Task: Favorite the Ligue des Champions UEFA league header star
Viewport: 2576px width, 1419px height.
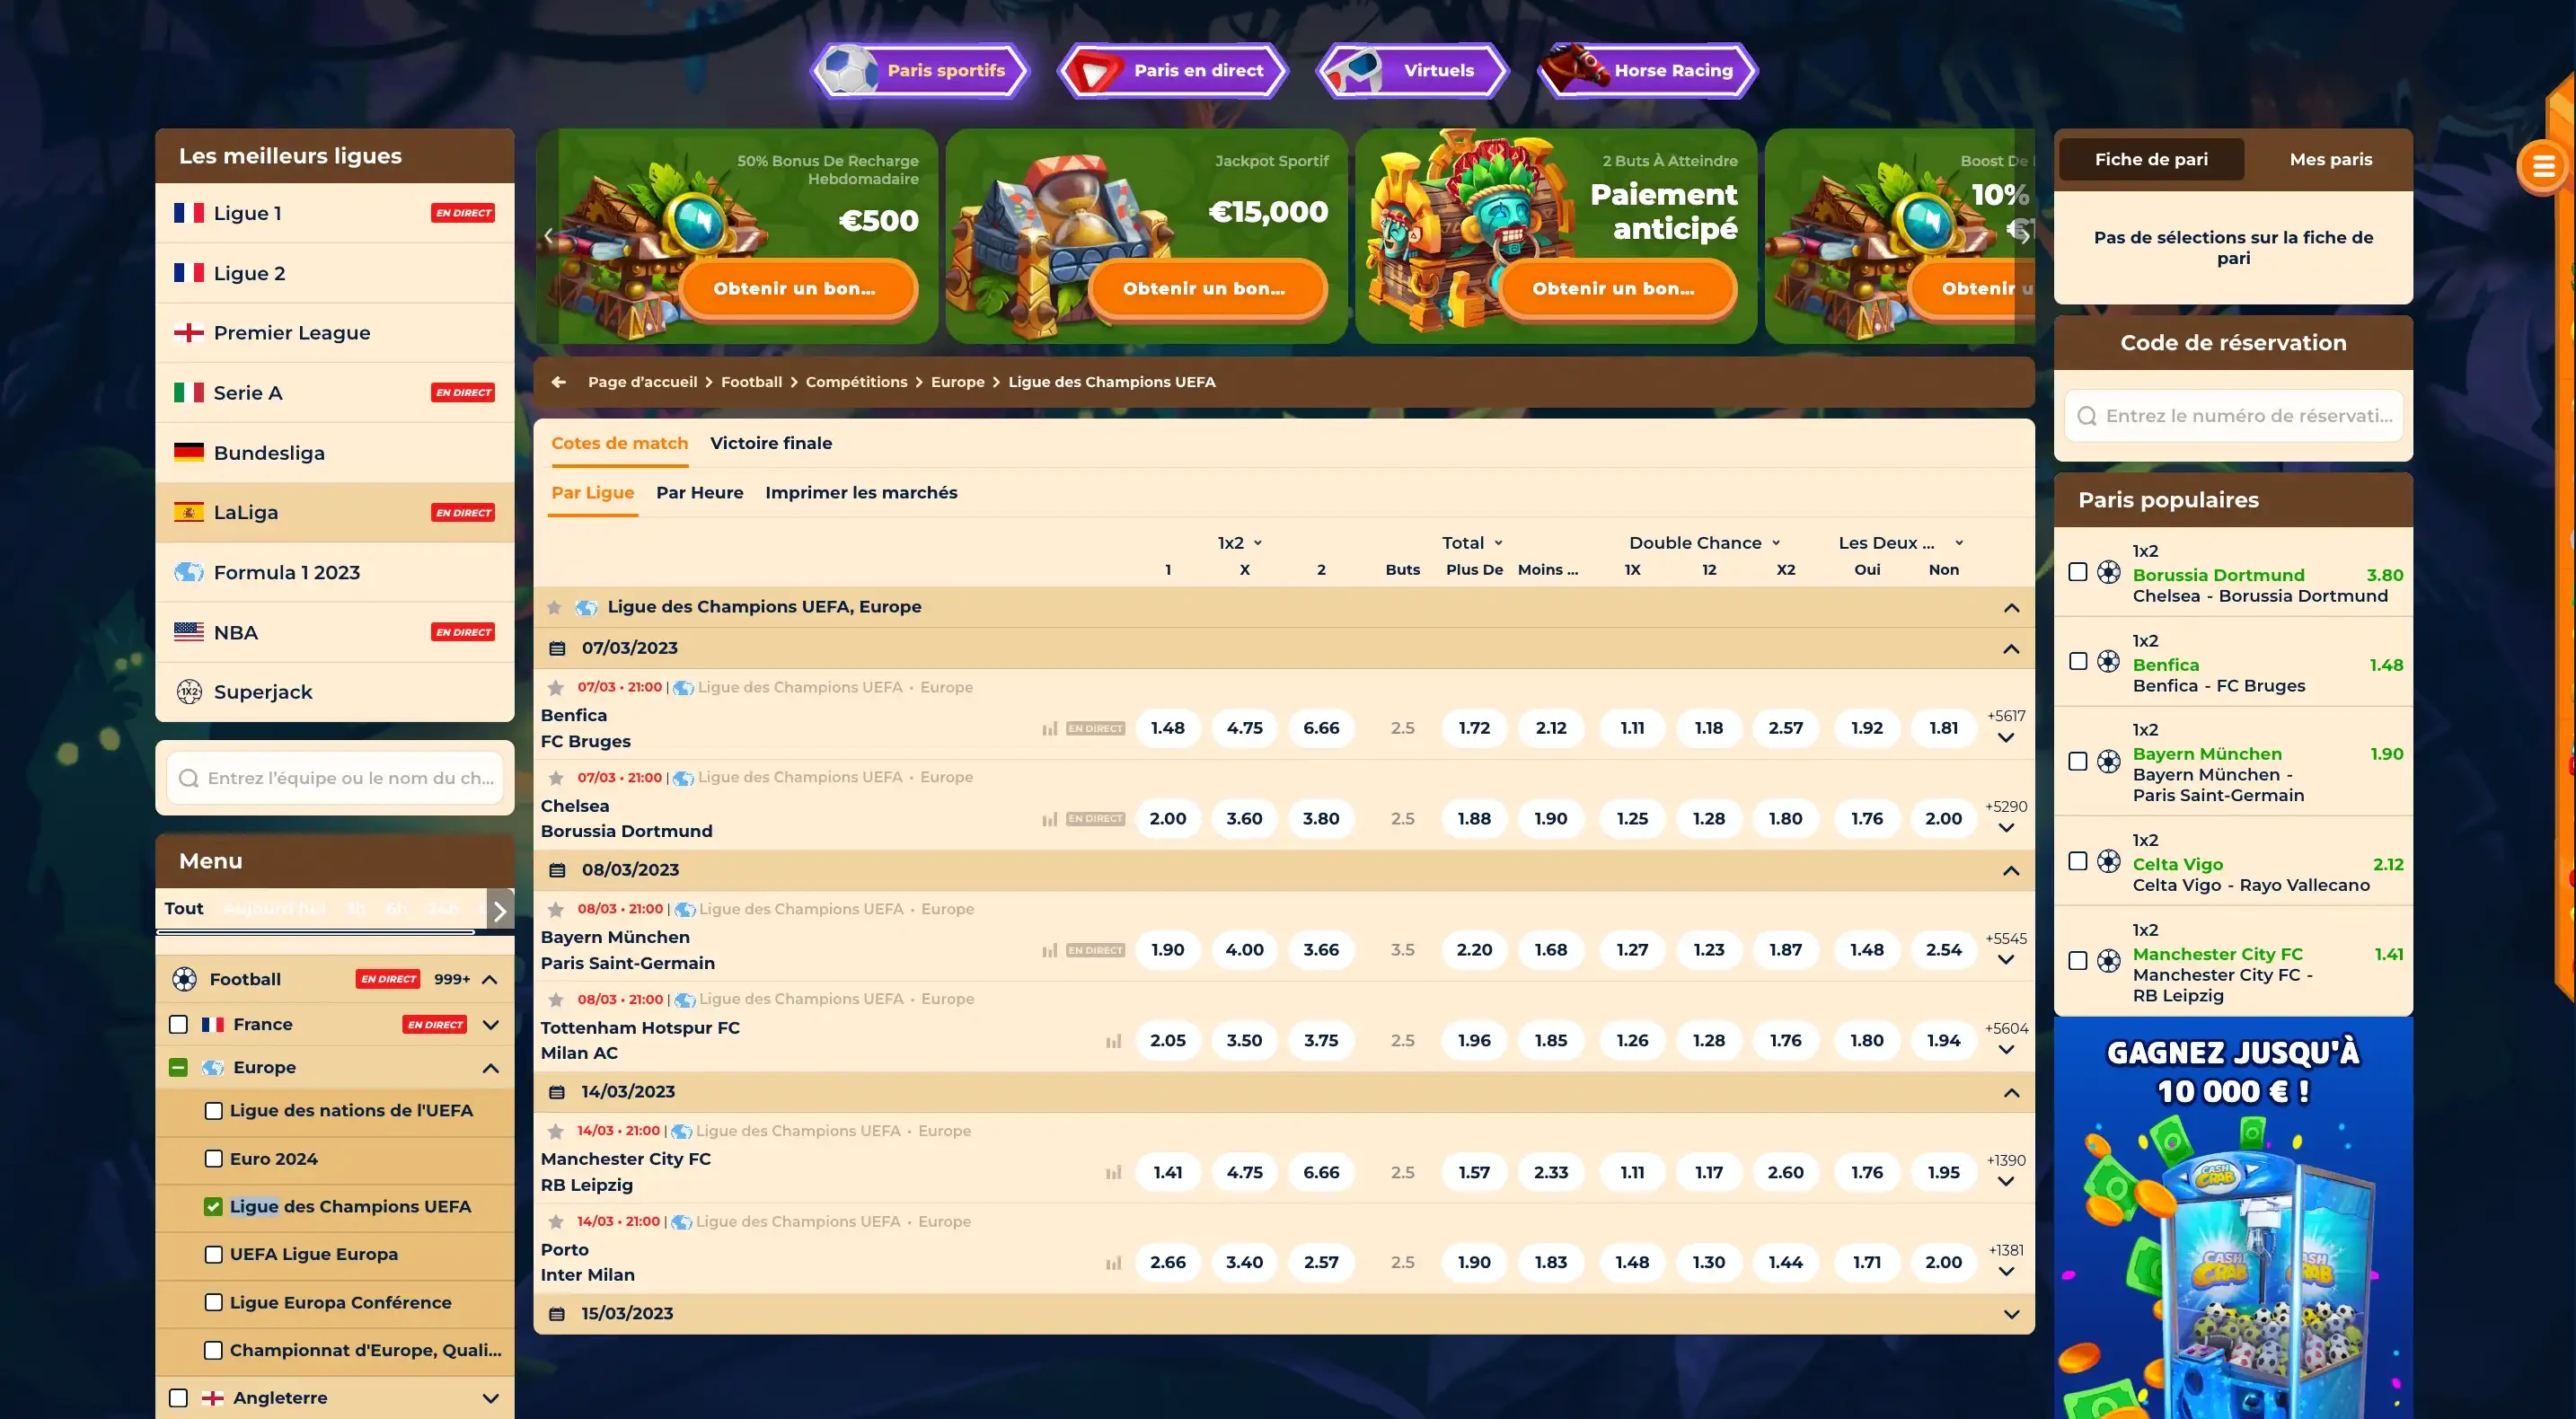Action: click(x=554, y=607)
